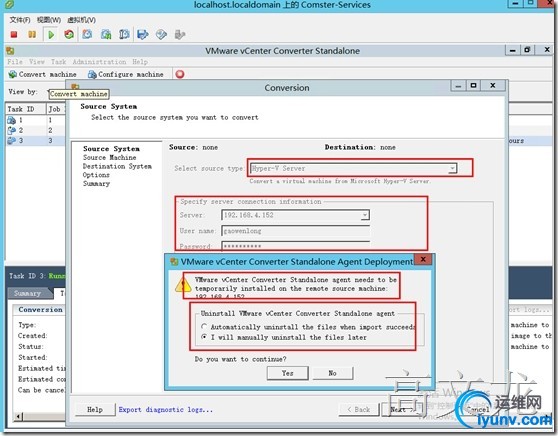
Task: Click the Password input field
Action: (x=295, y=246)
